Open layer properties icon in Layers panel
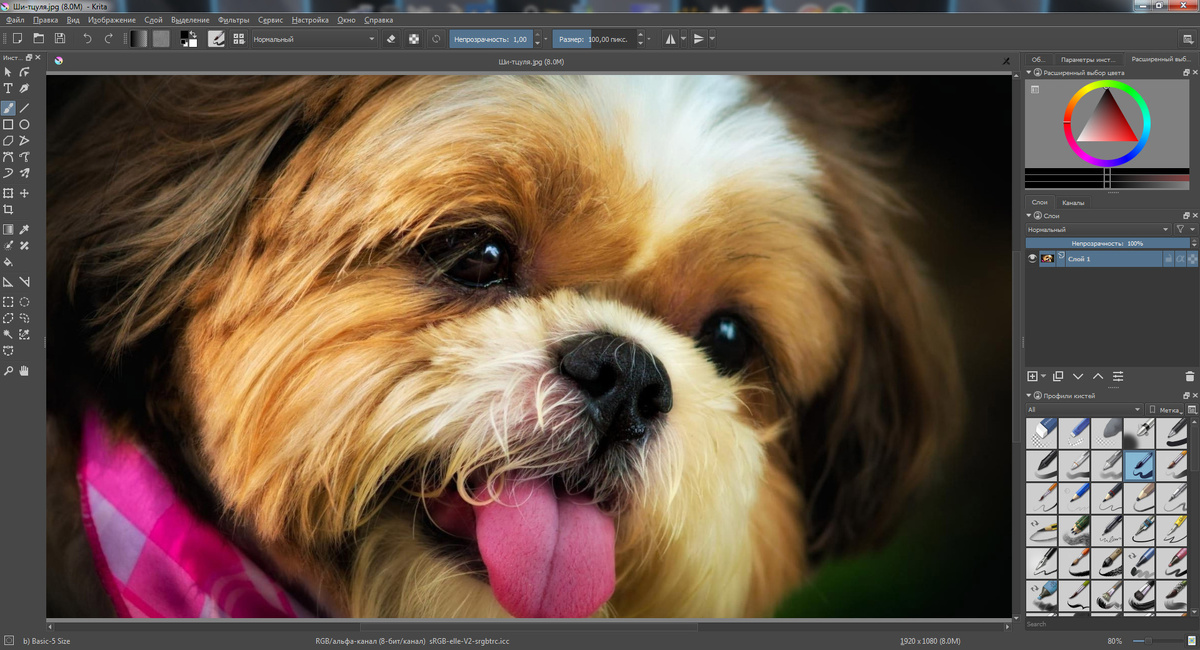 tap(1118, 376)
